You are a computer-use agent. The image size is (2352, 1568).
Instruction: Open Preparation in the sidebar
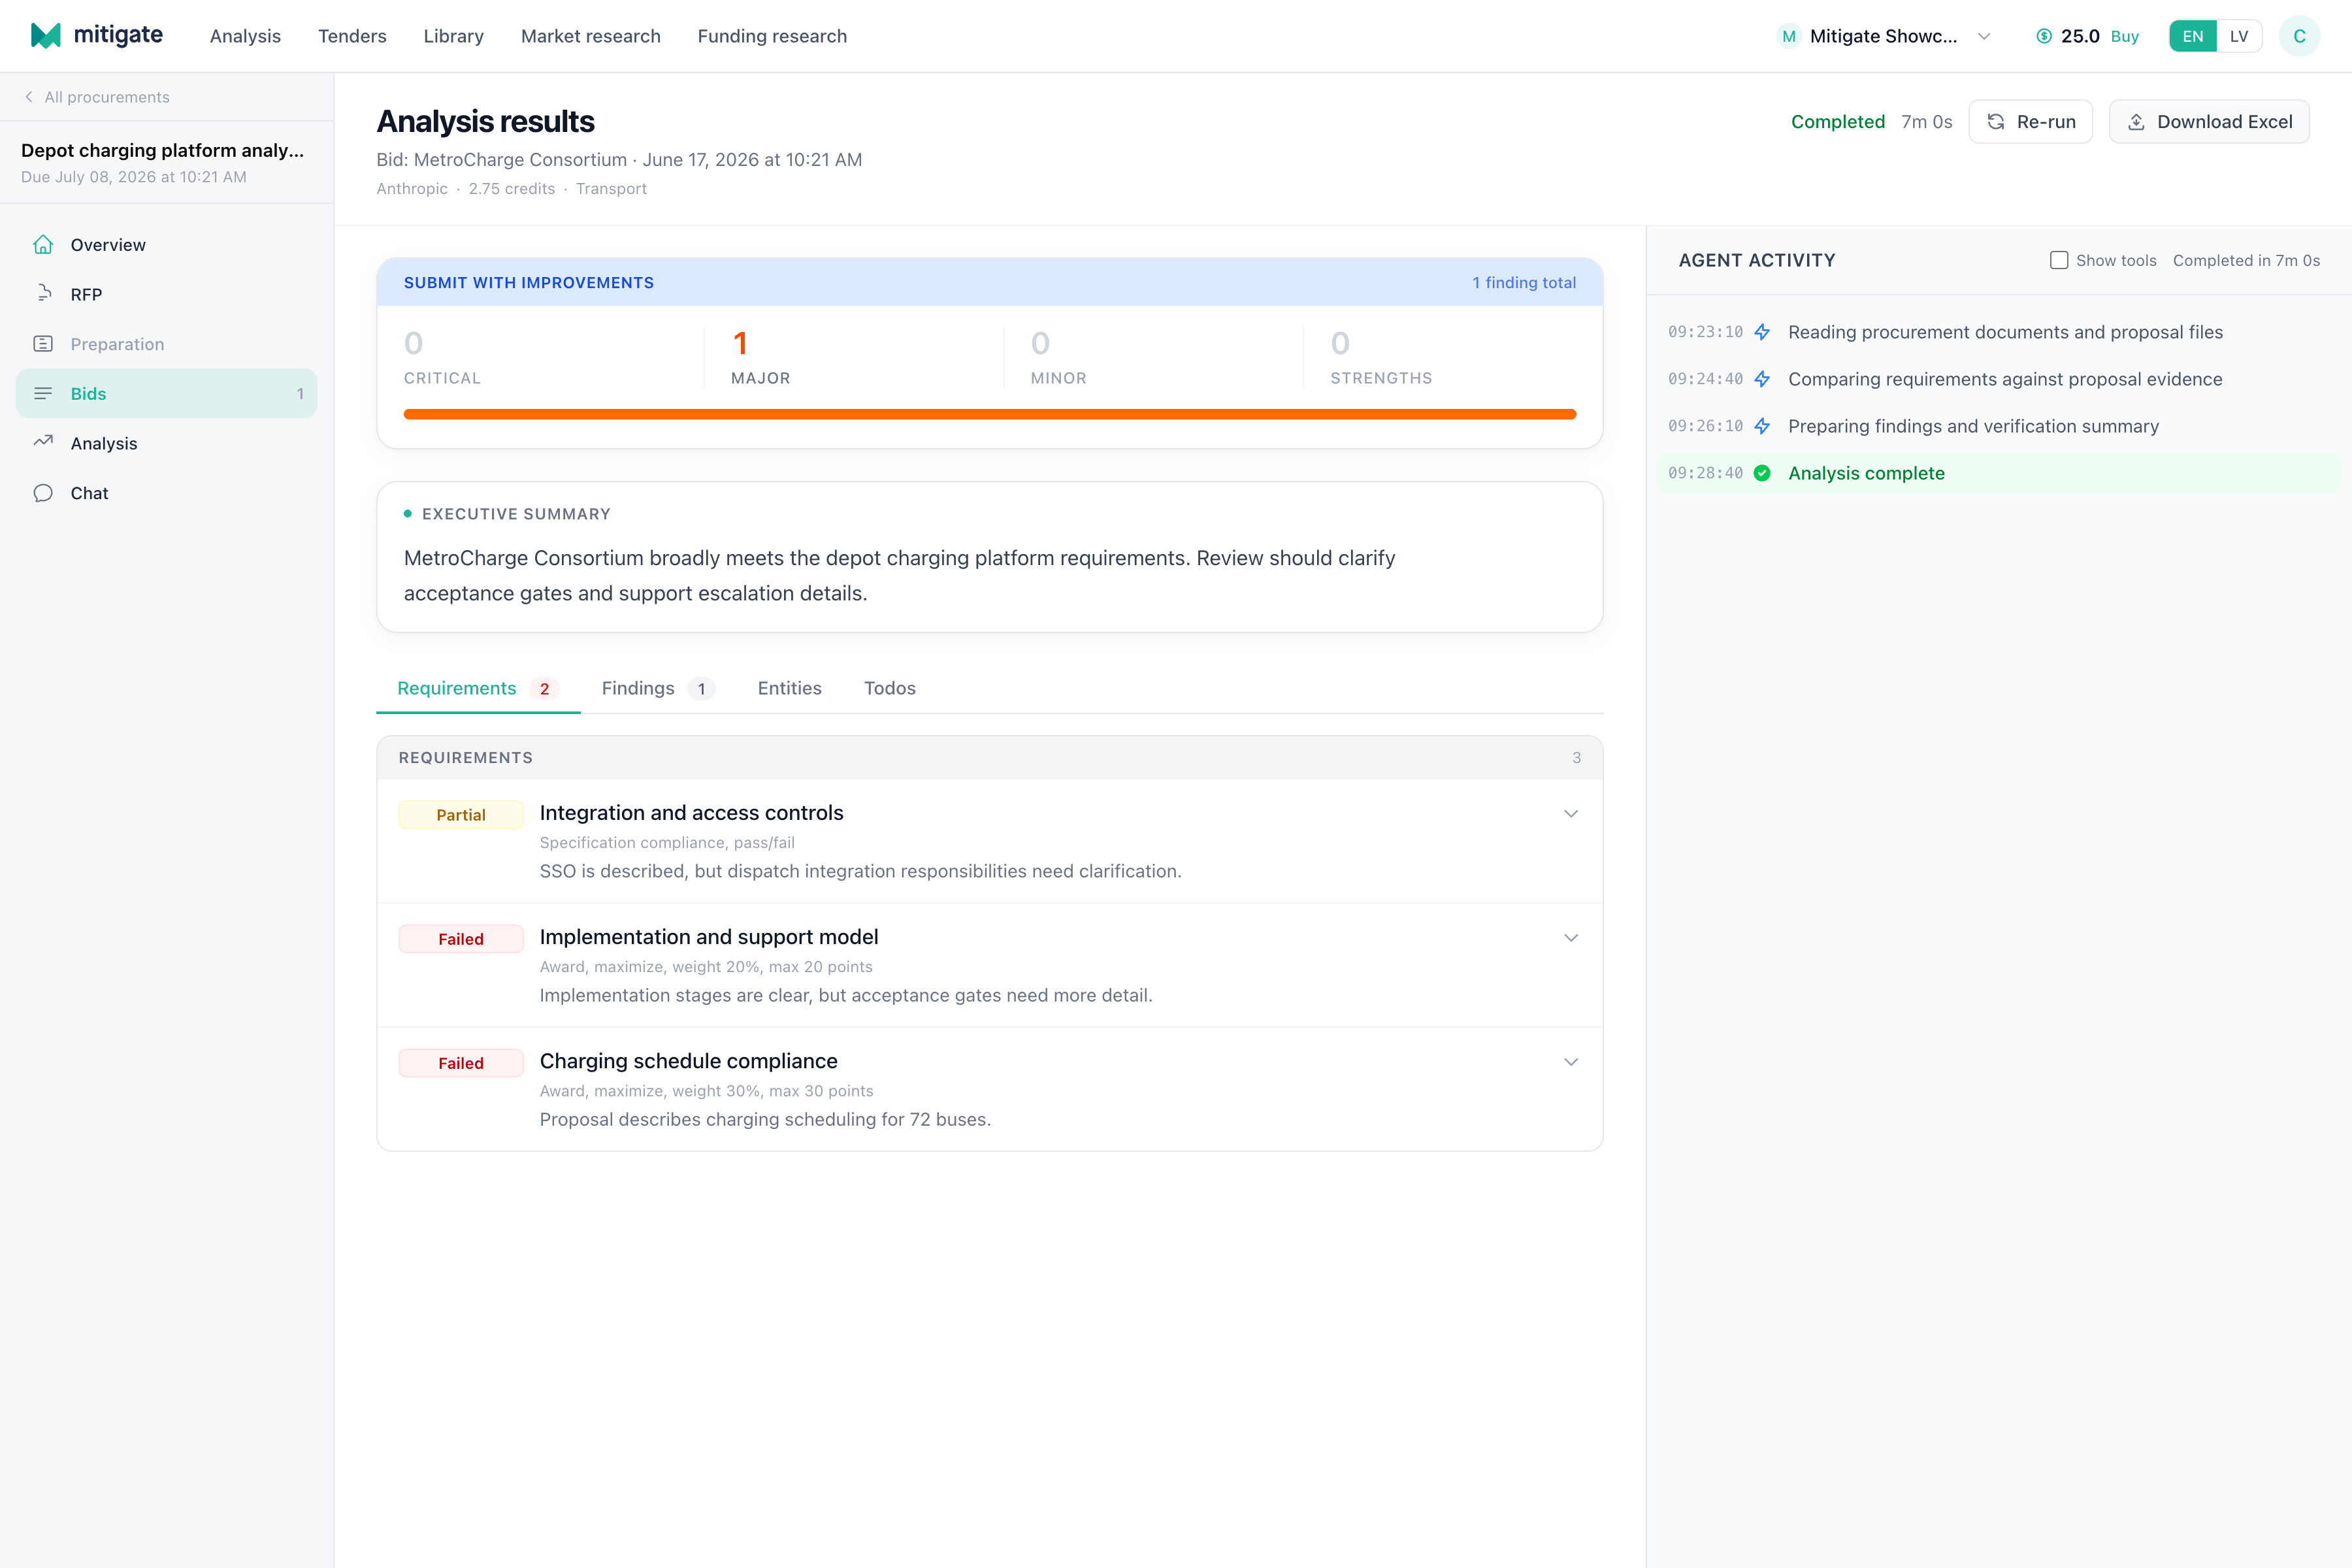pyautogui.click(x=166, y=344)
